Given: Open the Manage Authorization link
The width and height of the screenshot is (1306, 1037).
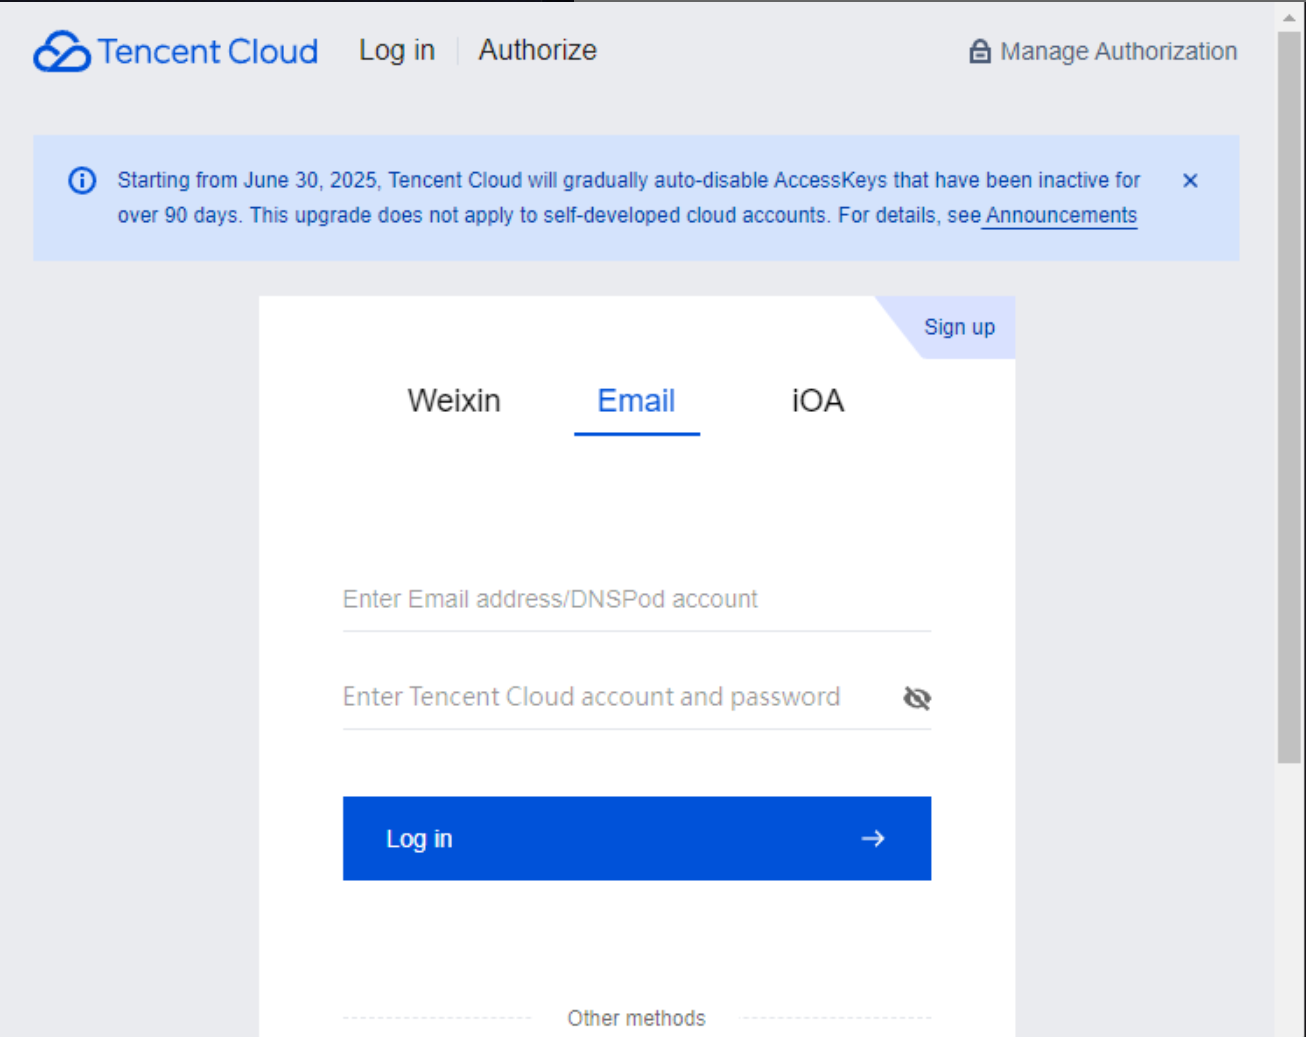Looking at the screenshot, I should [x=1118, y=51].
